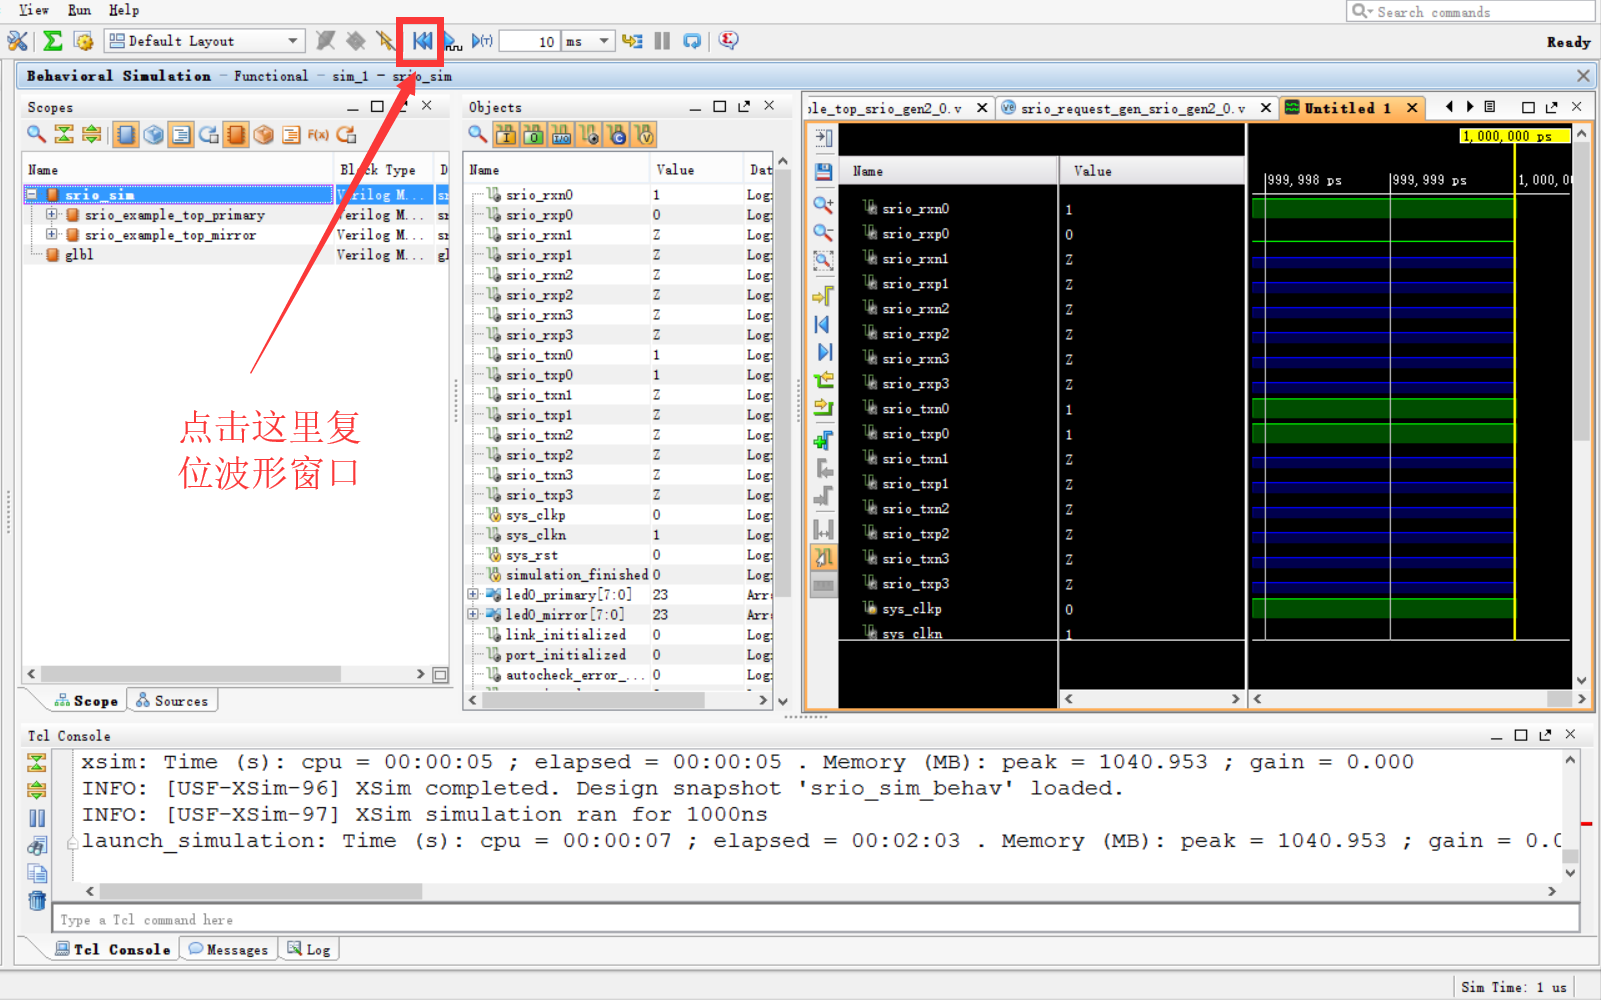Image resolution: width=1601 pixels, height=1000 pixels.
Task: Click the Relaunch simulation icon
Action: click(692, 41)
